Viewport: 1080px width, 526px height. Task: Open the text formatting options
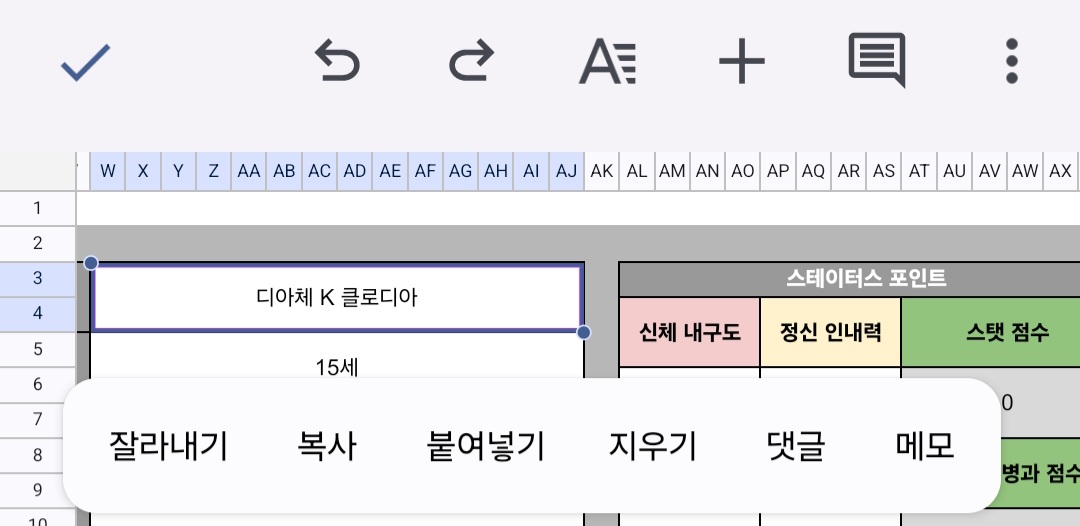[x=607, y=62]
